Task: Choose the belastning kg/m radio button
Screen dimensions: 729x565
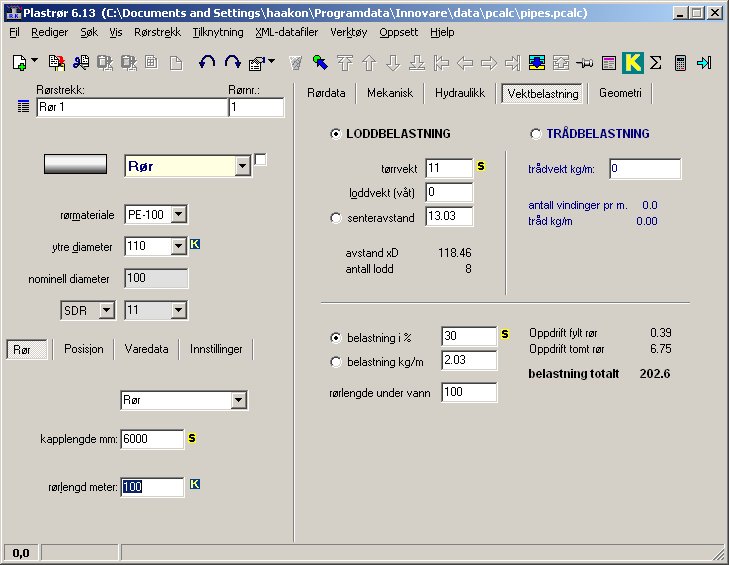Action: point(335,361)
